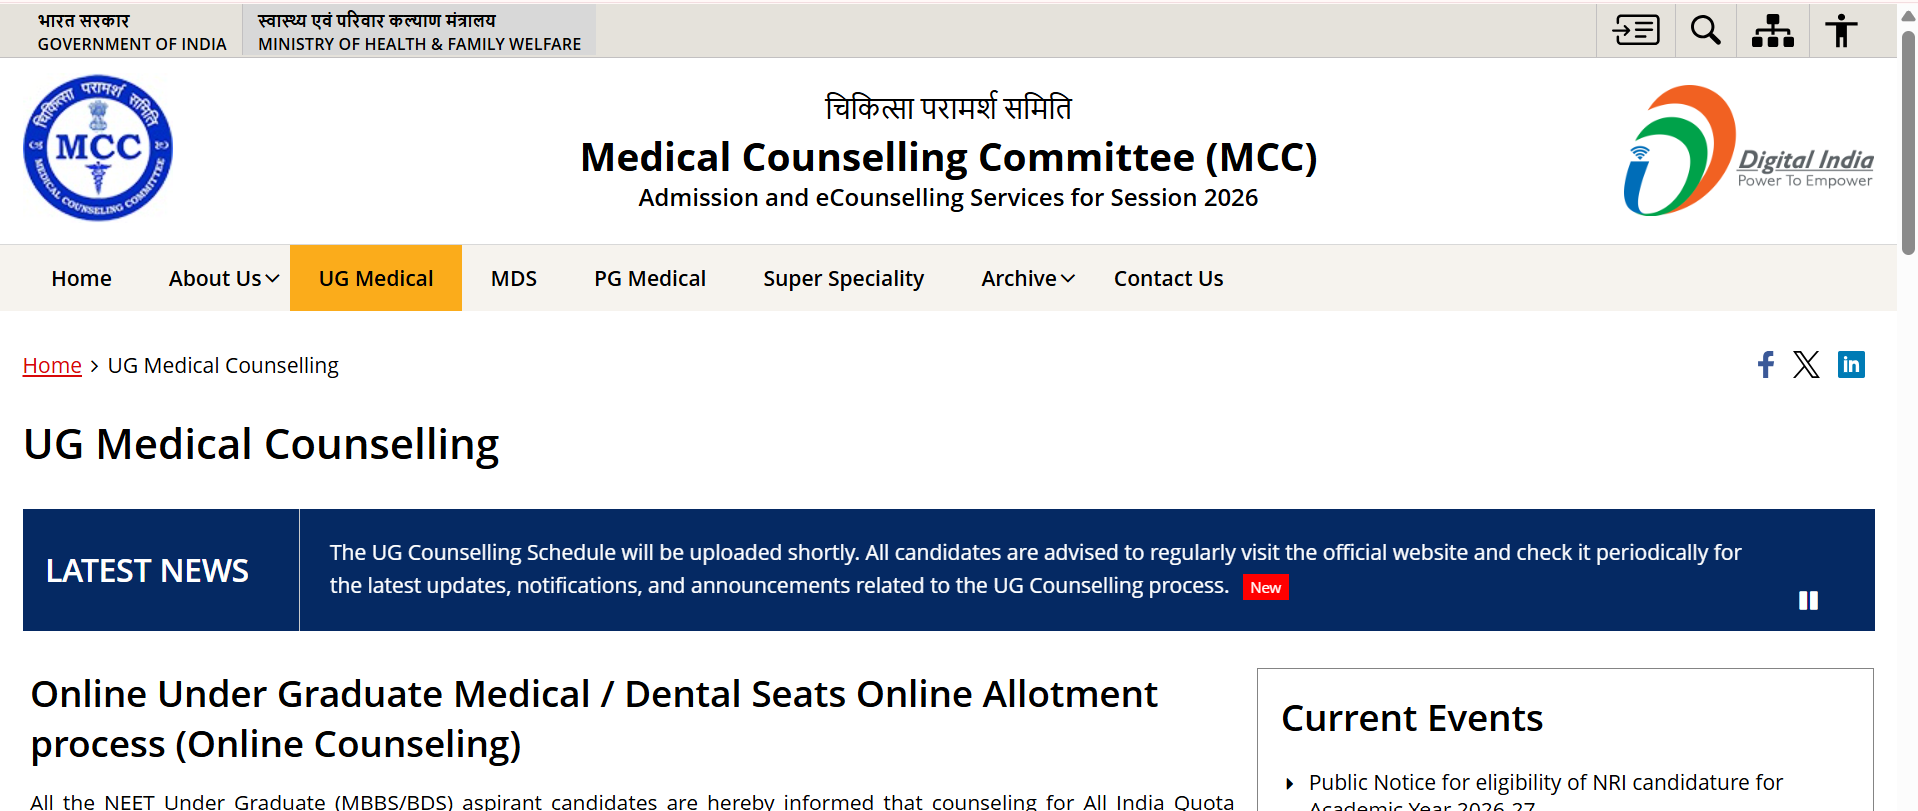Expand the Archive dropdown
This screenshot has width=1918, height=811.
[x=1028, y=278]
